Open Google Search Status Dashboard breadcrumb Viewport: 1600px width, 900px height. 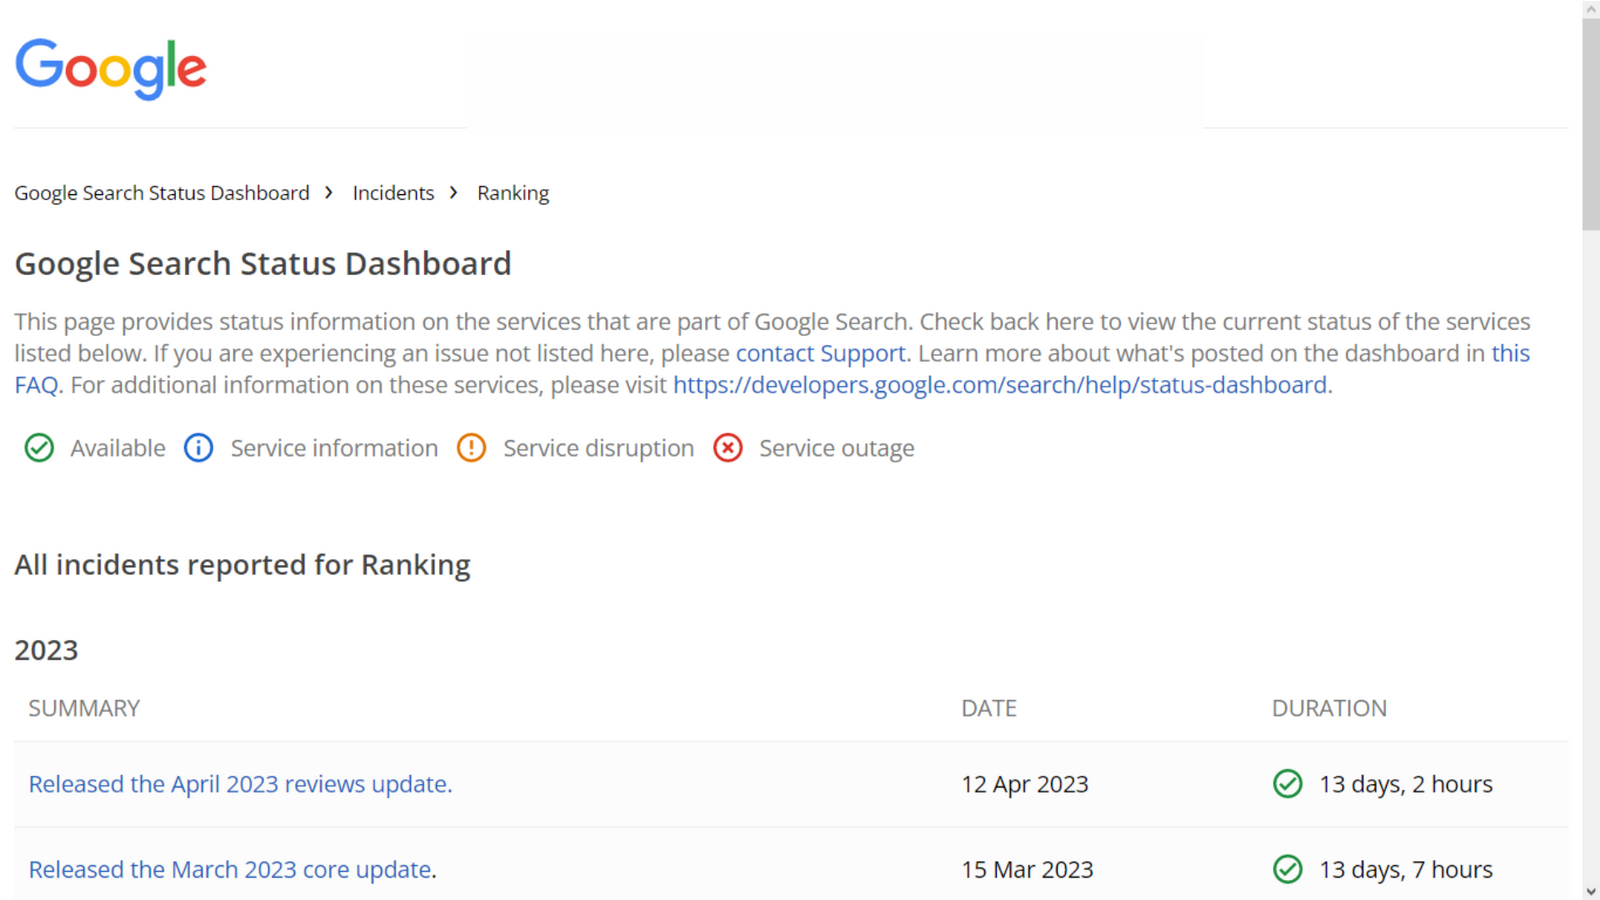[x=162, y=193]
